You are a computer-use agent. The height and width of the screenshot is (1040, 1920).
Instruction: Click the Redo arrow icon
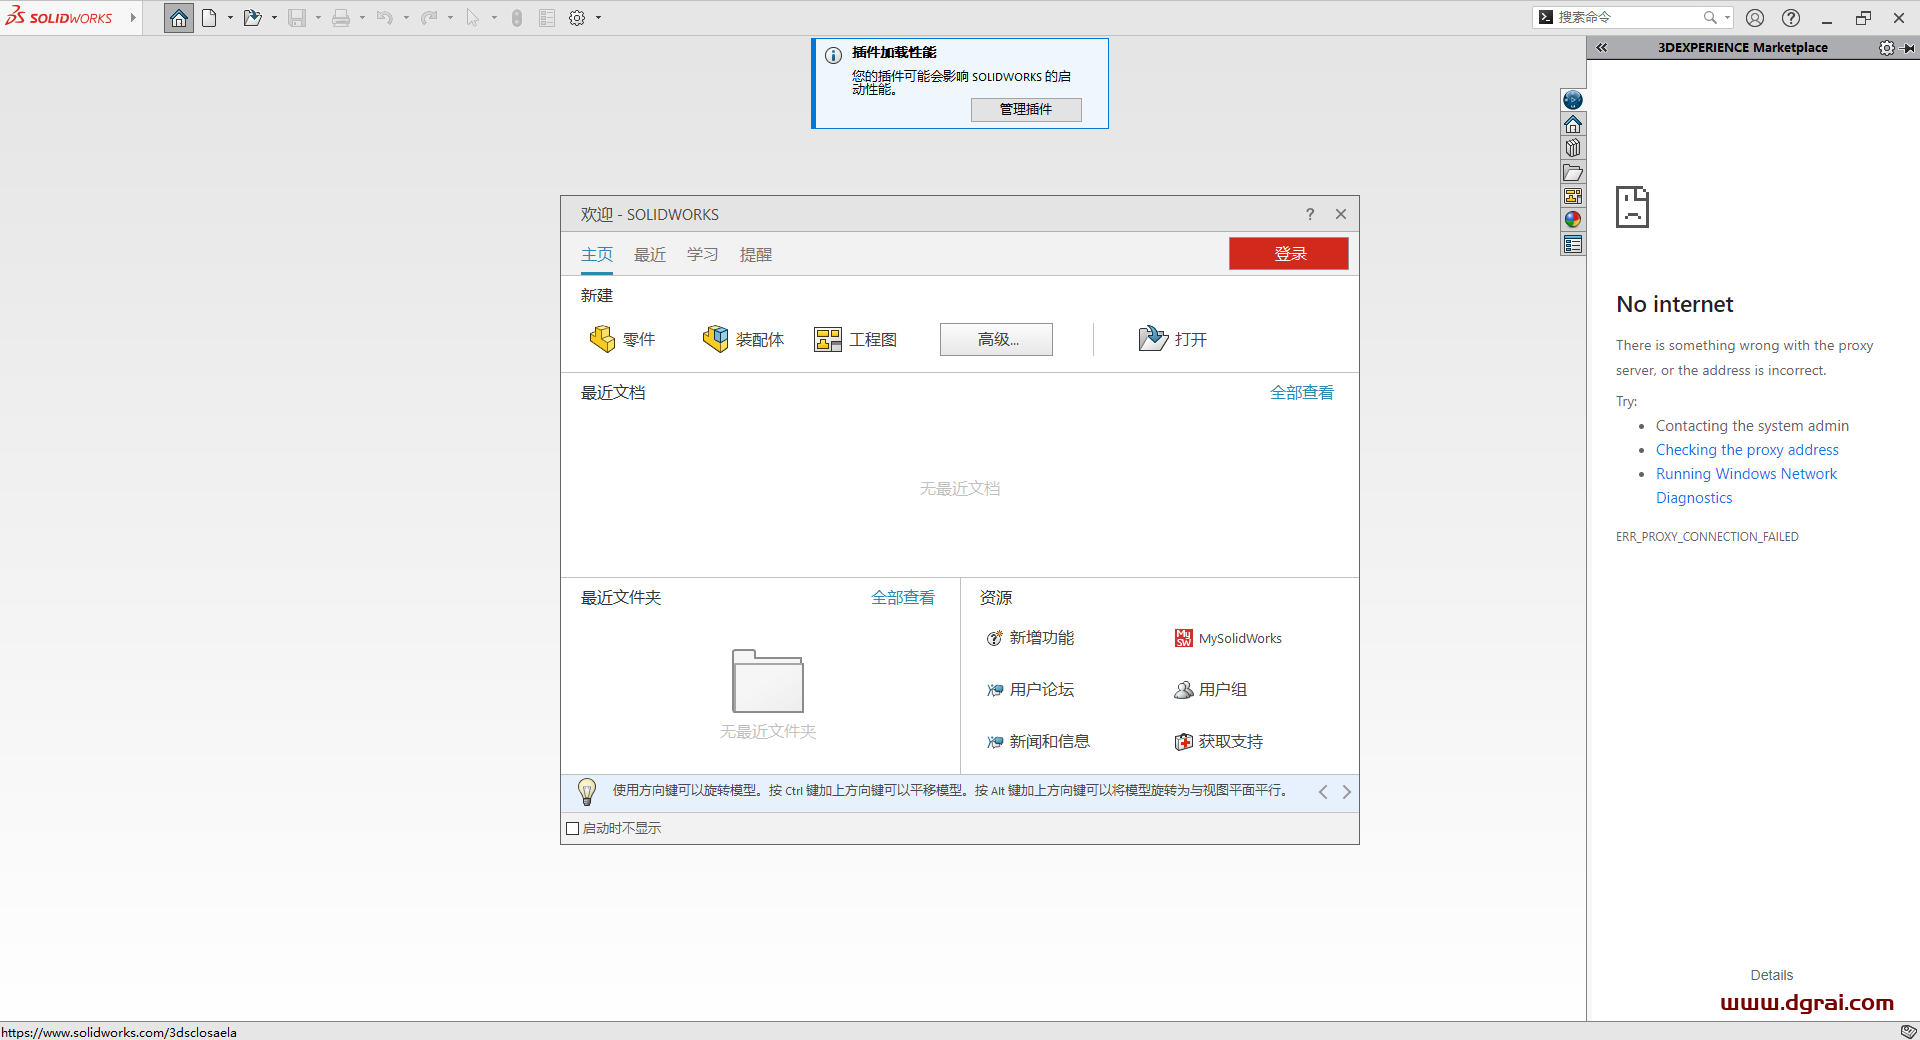tap(429, 18)
